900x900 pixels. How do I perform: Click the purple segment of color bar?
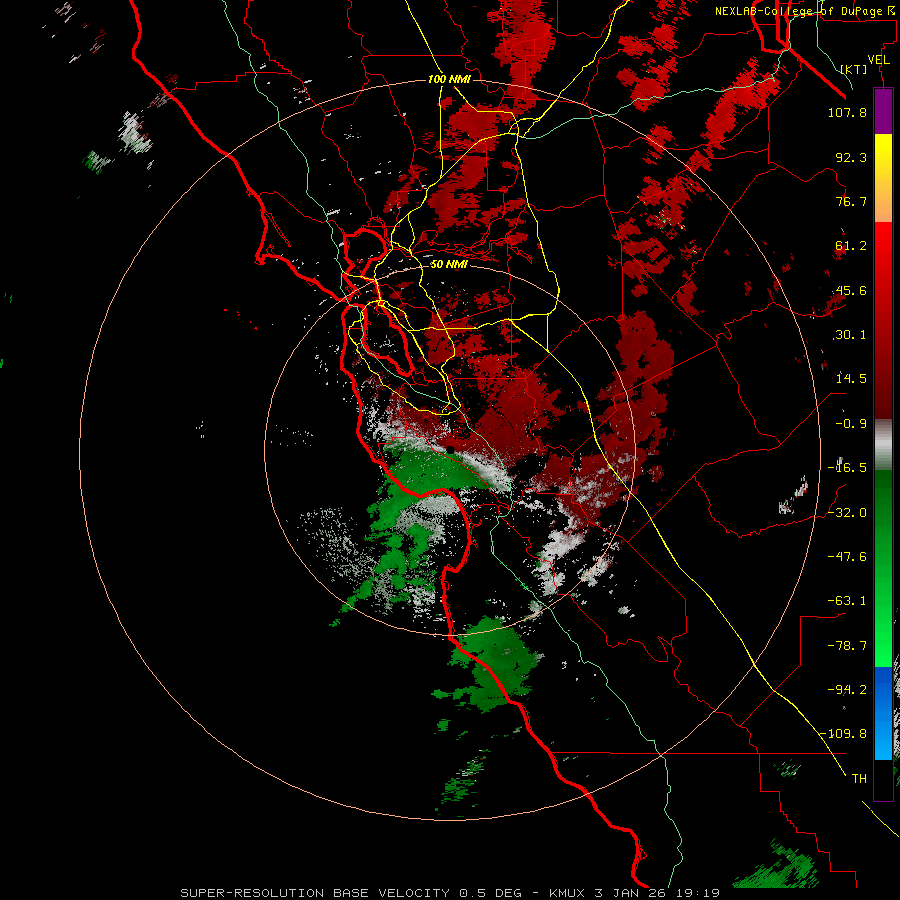click(x=883, y=111)
